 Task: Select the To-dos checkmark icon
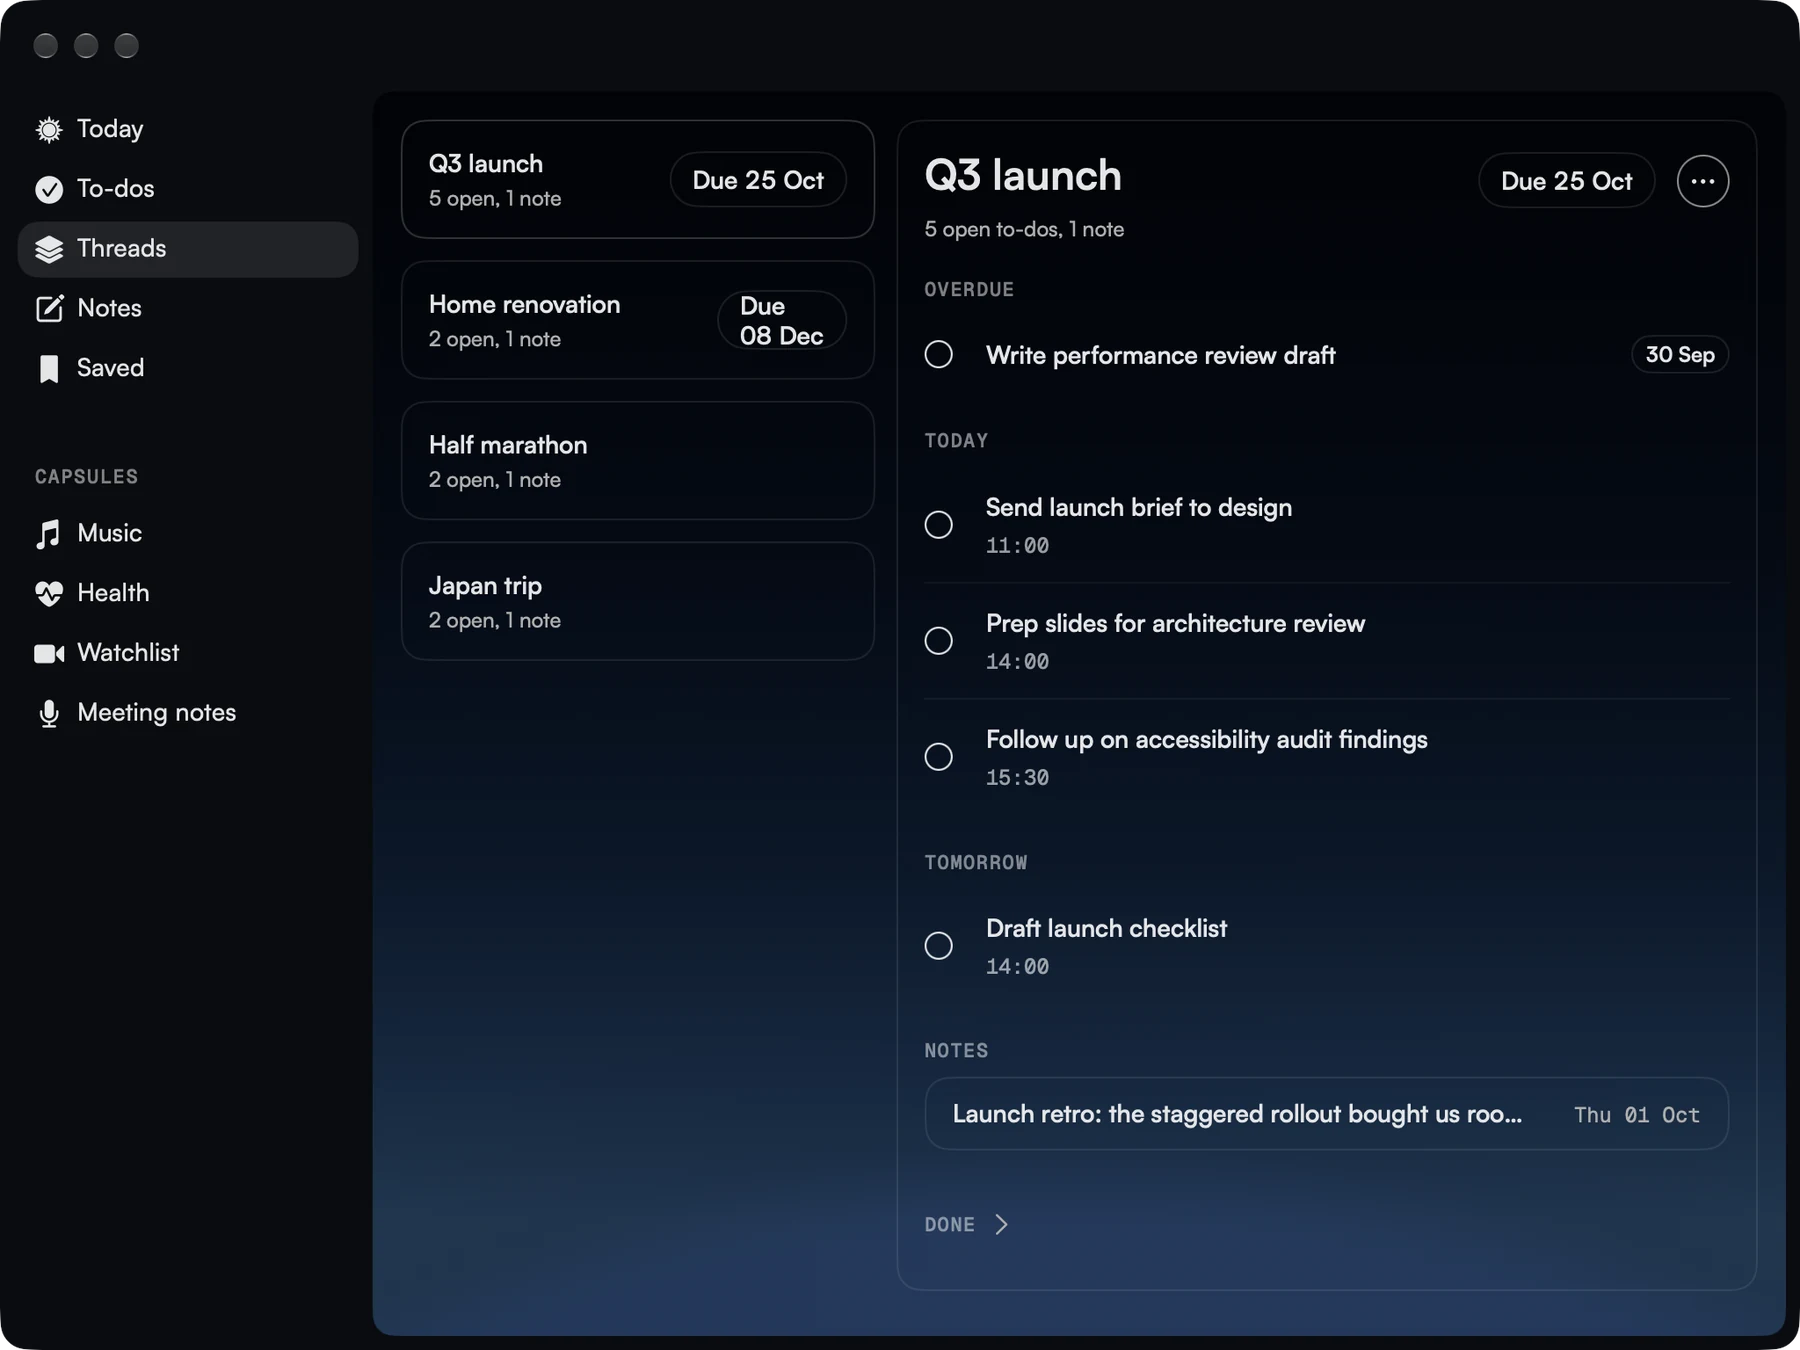point(48,189)
